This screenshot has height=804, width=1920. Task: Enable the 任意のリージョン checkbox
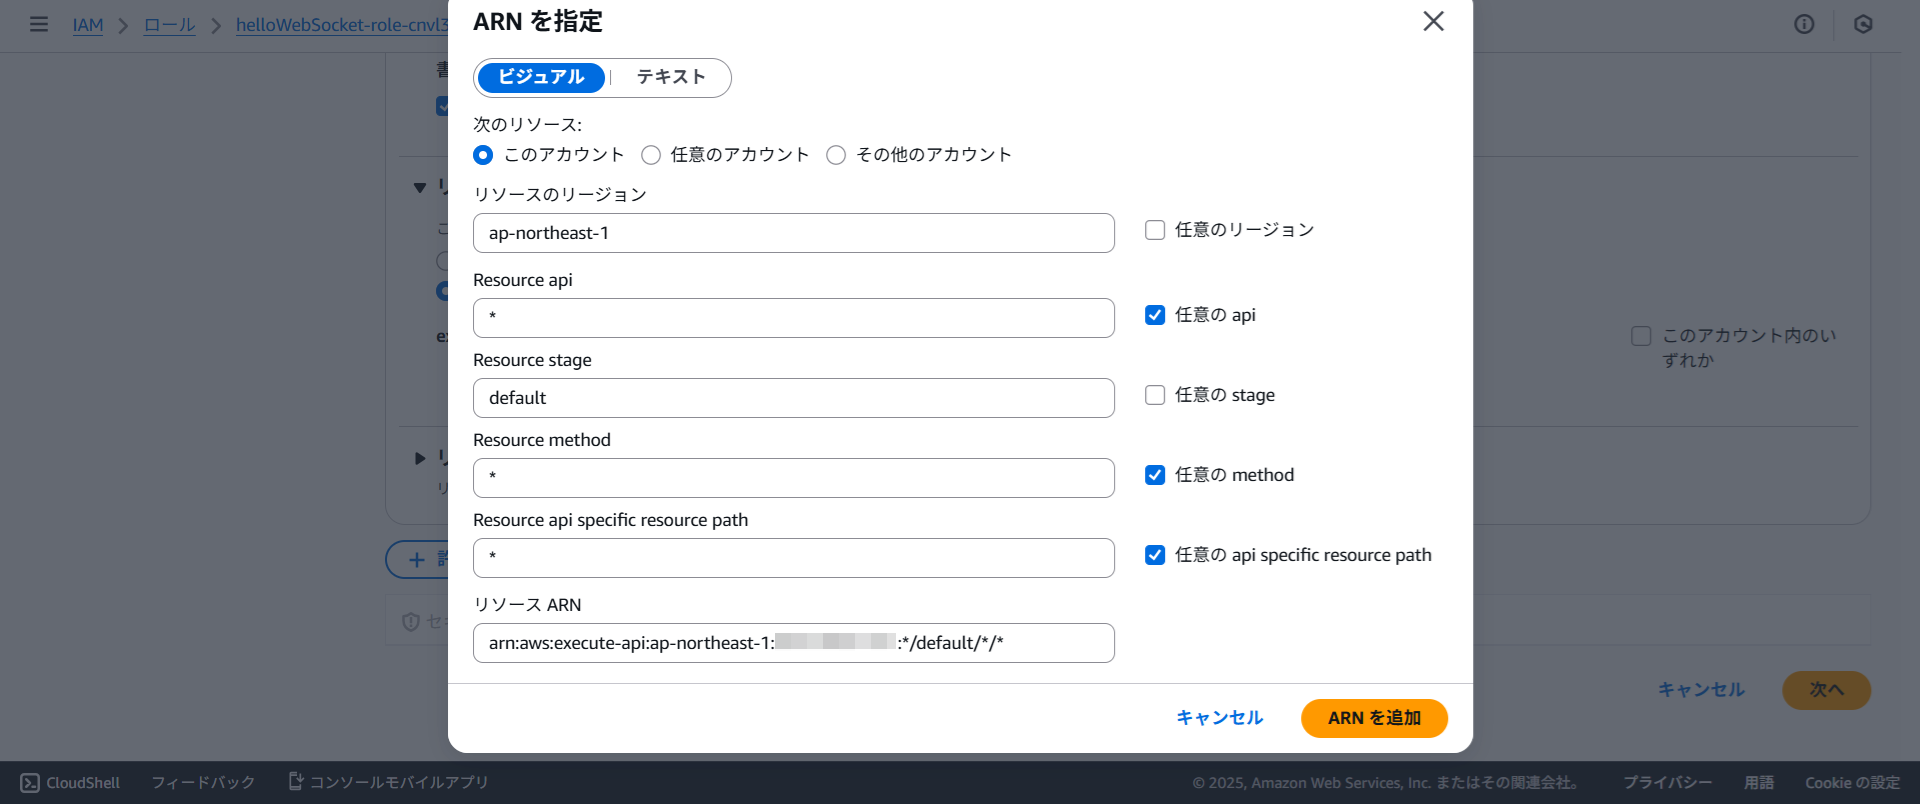pyautogui.click(x=1155, y=230)
